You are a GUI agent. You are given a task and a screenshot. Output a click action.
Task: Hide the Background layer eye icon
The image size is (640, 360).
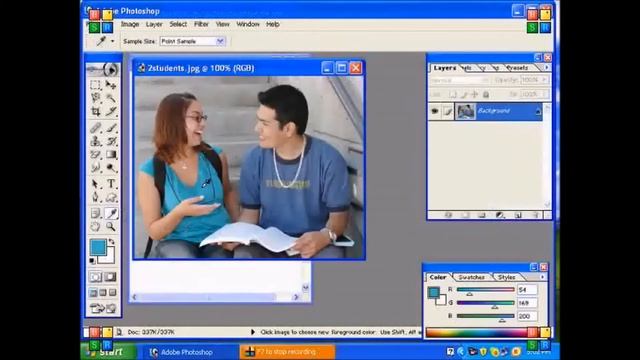435,111
